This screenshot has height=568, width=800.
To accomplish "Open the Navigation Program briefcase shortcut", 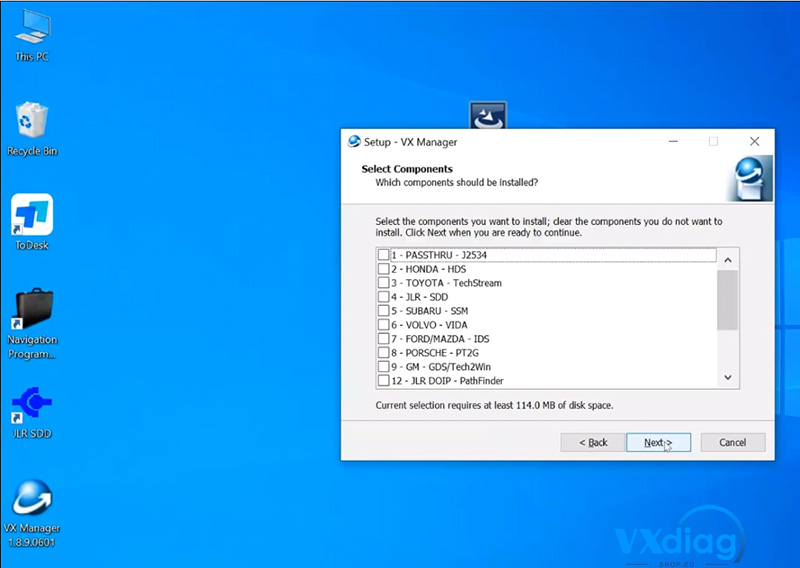I will tap(32, 324).
